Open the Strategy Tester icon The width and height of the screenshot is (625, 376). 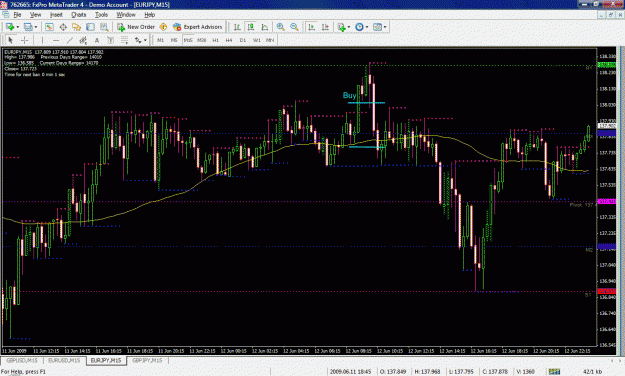point(104,27)
